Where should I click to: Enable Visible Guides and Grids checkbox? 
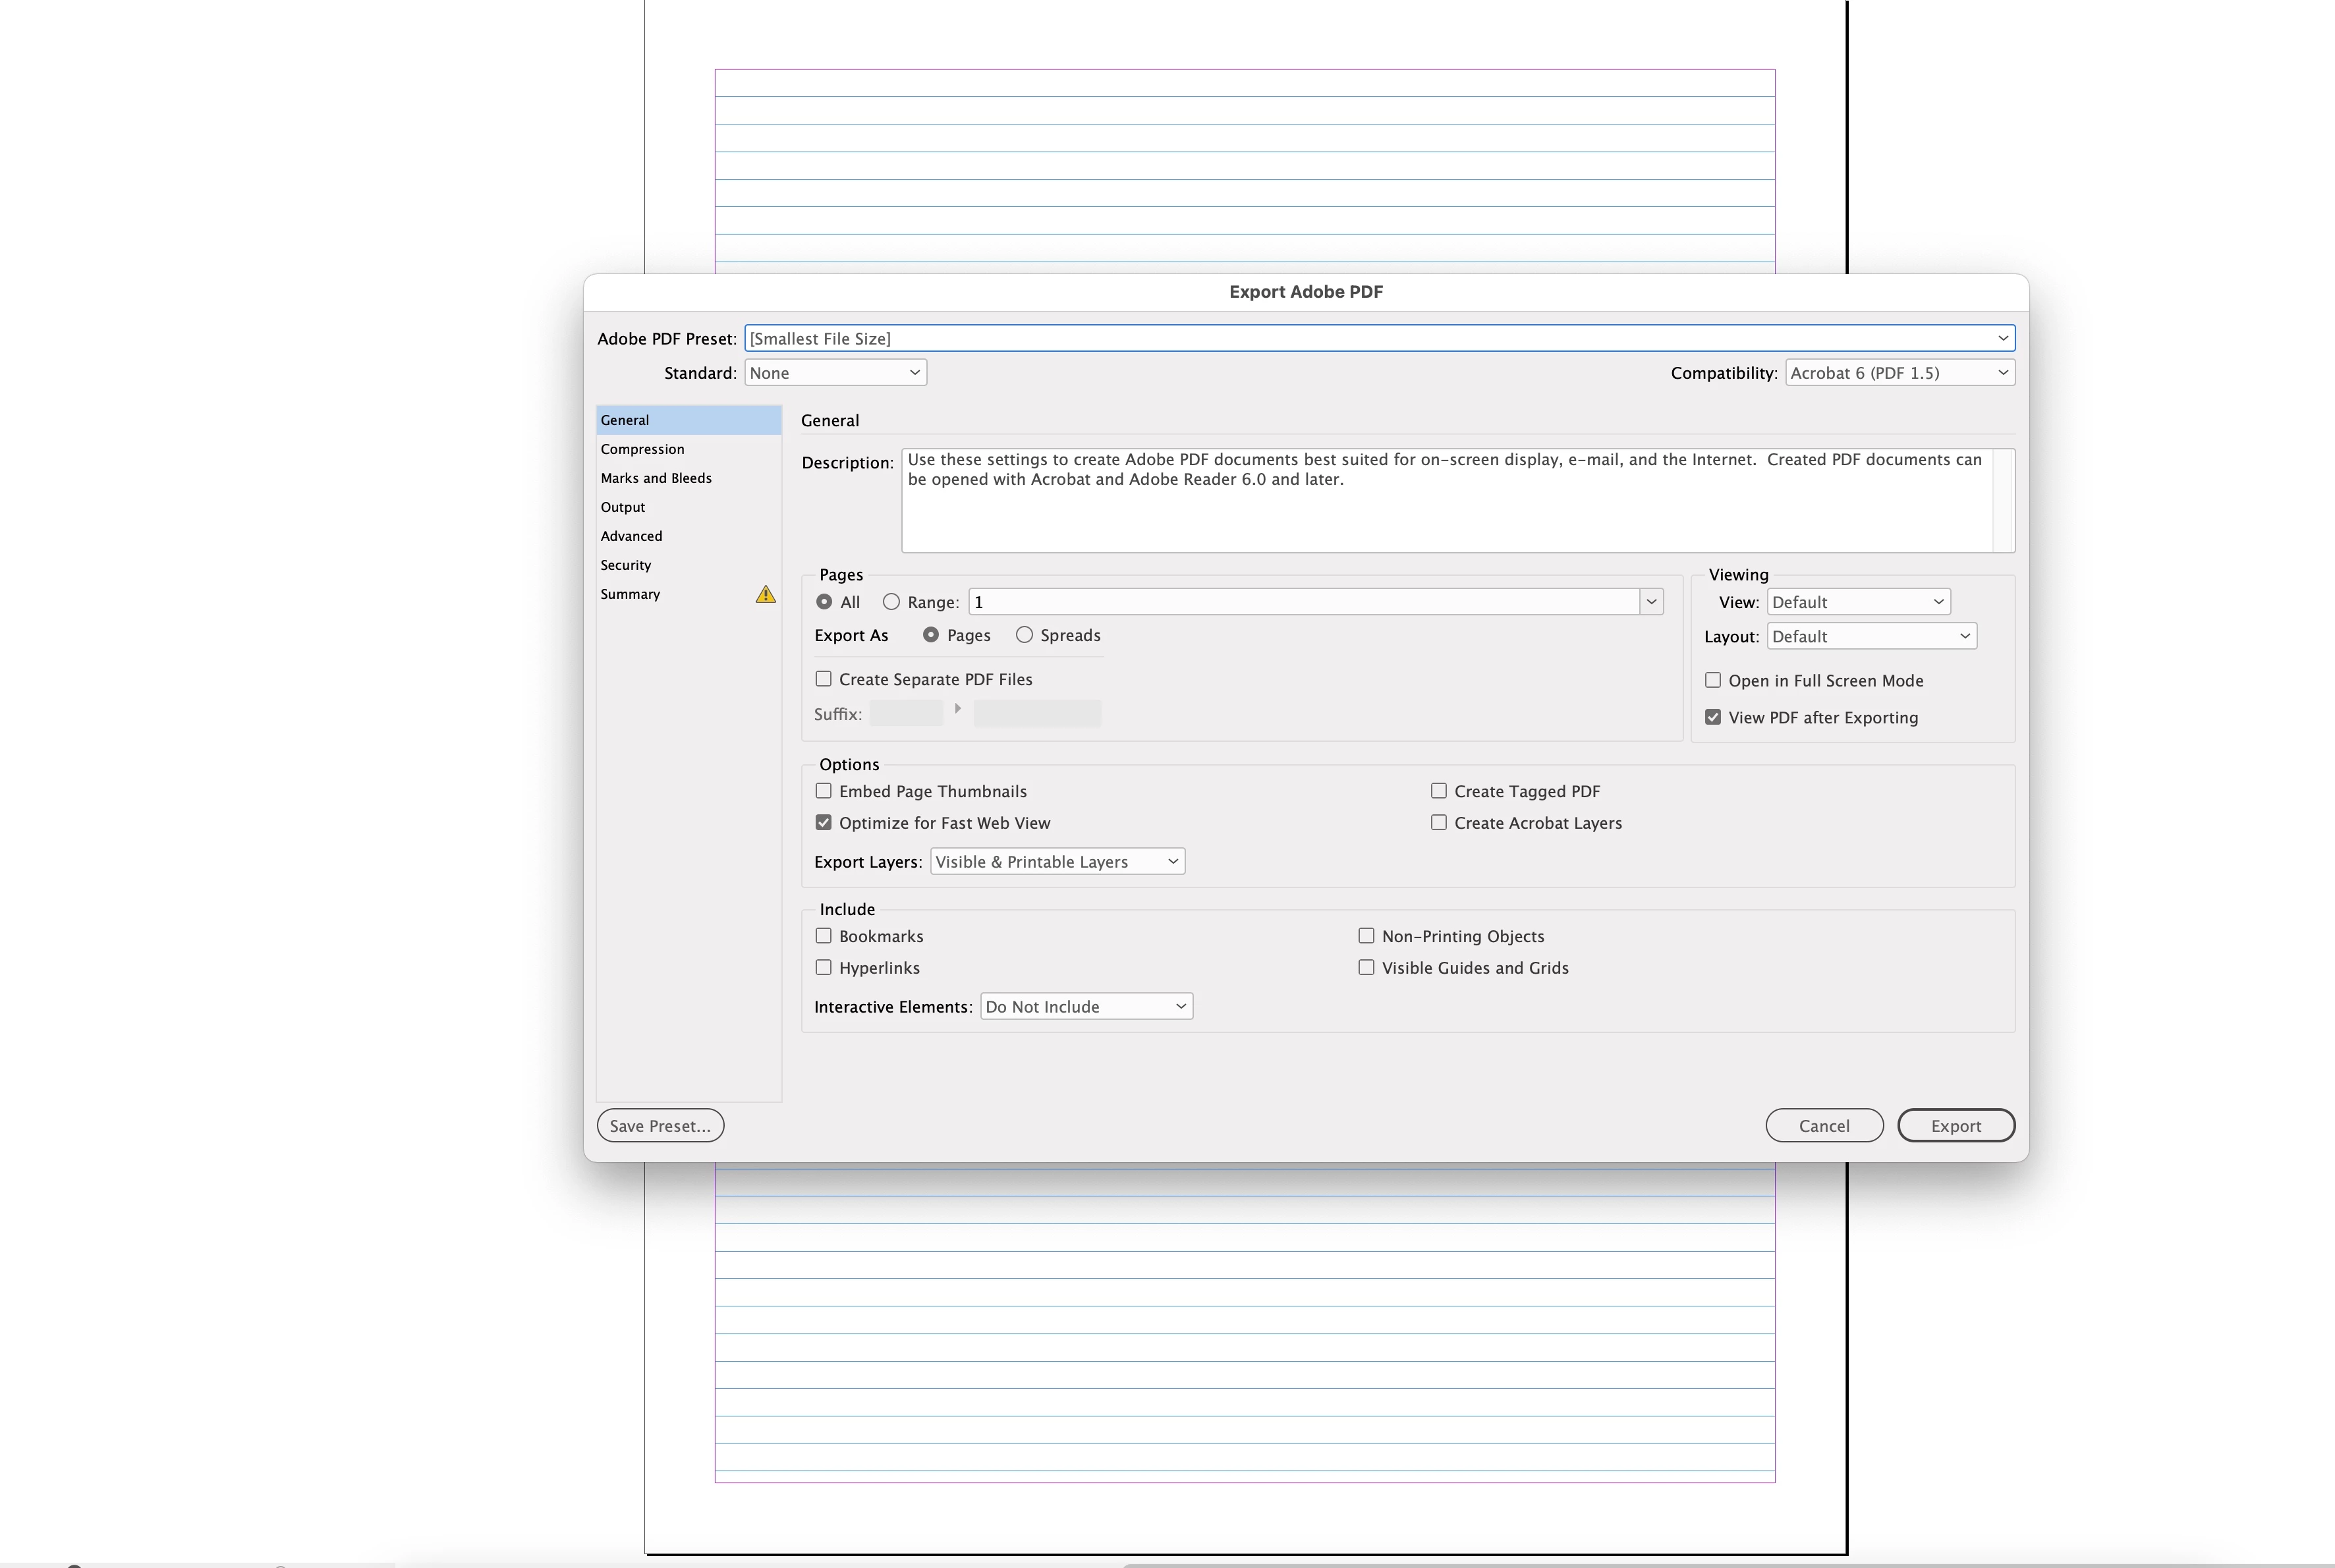[1366, 968]
